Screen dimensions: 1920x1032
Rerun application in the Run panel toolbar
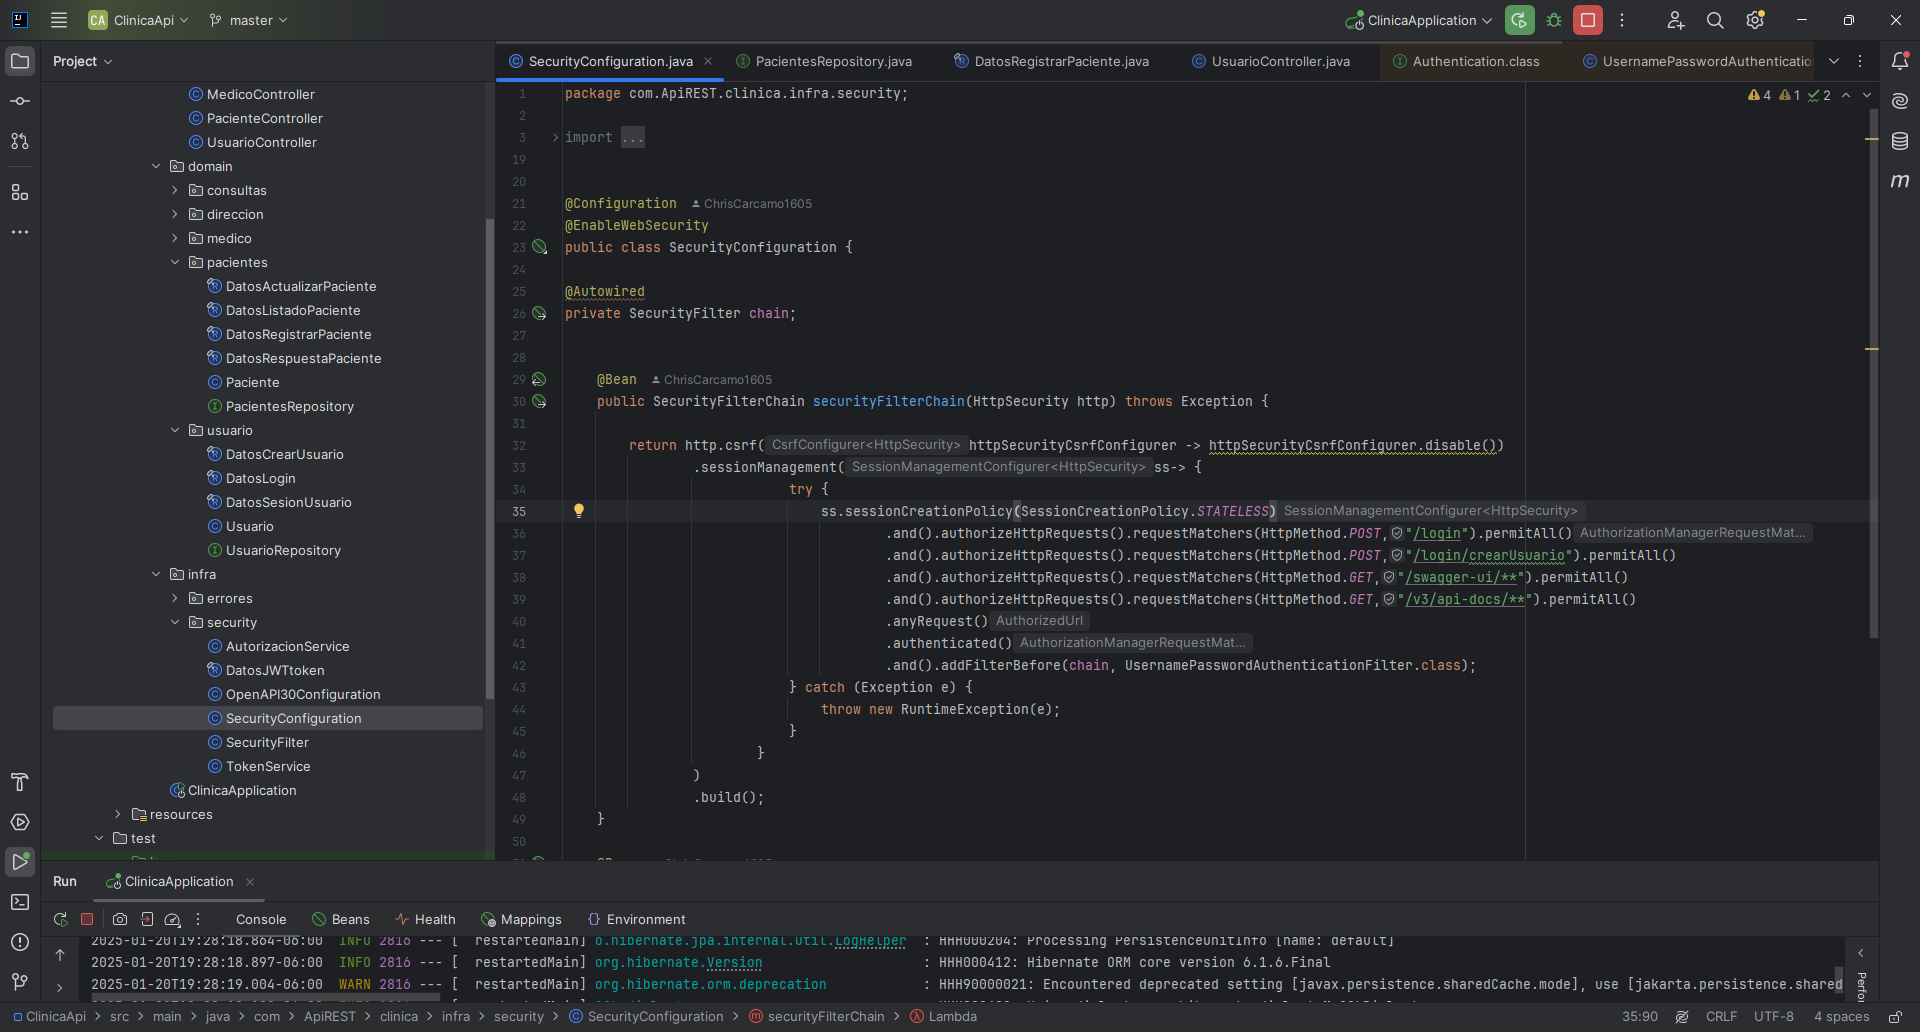tap(60, 919)
